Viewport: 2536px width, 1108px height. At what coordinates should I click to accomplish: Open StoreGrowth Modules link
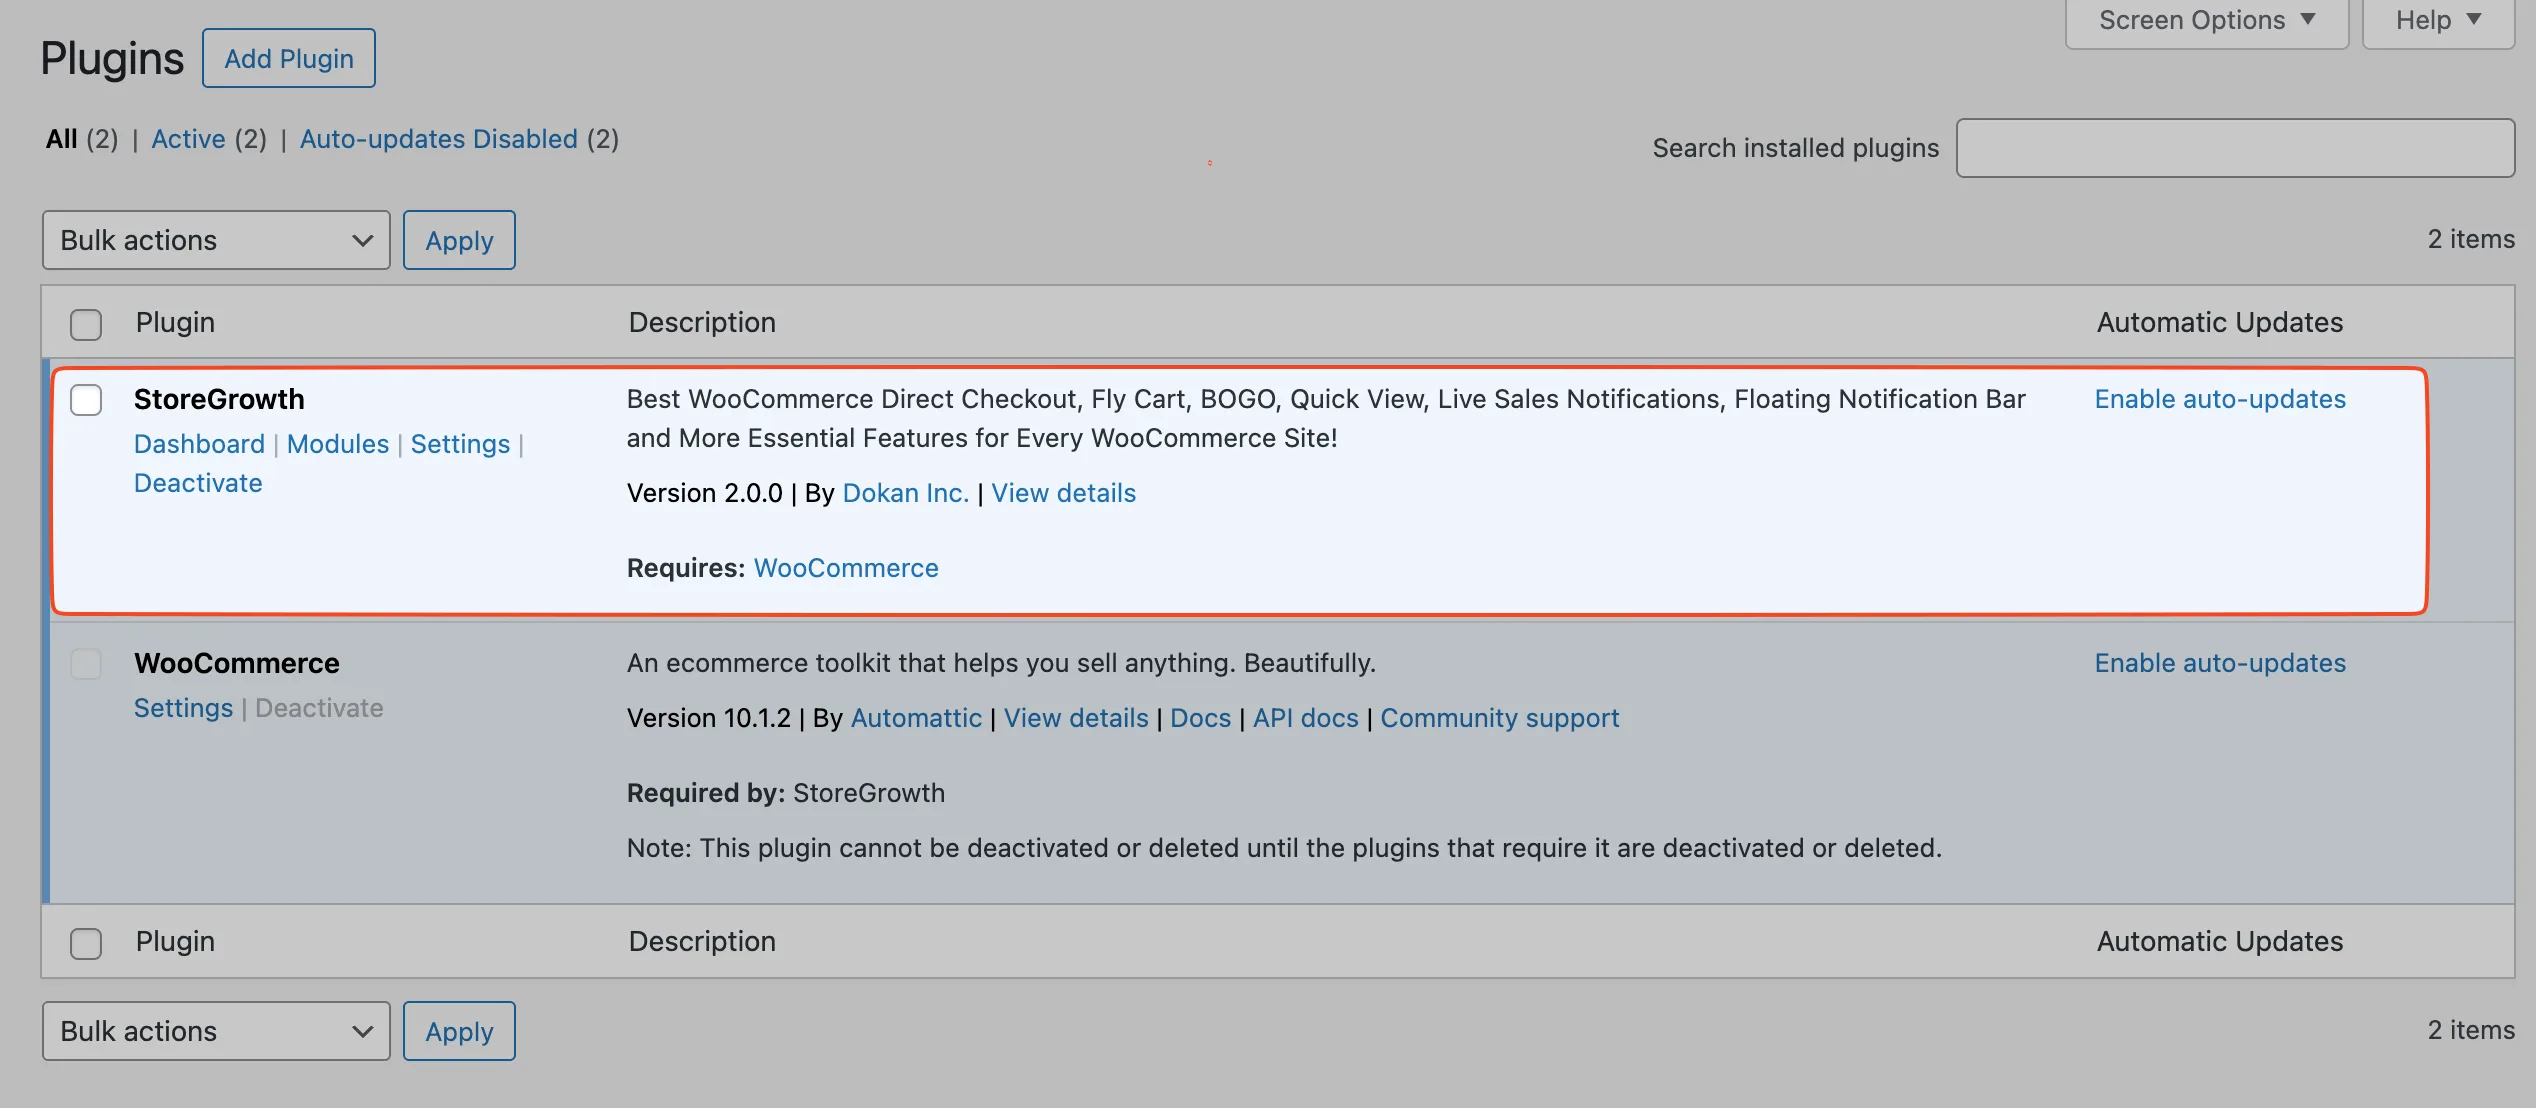coord(338,444)
